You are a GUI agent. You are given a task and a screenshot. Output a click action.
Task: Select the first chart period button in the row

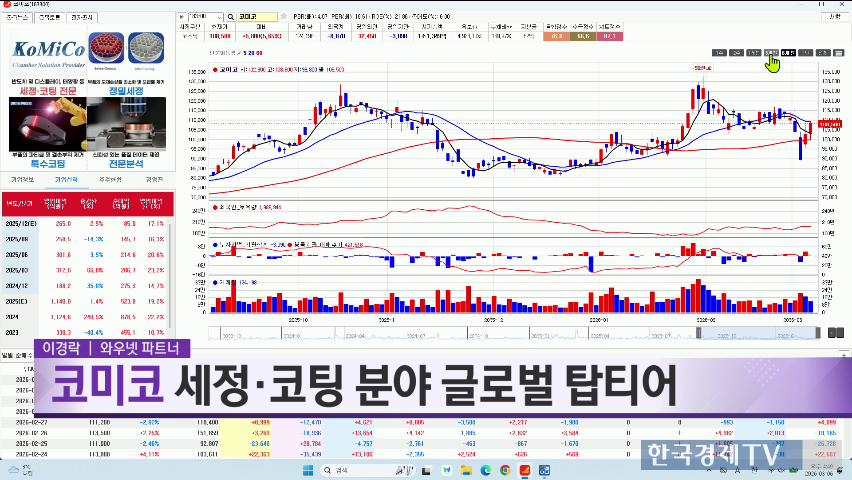pyautogui.click(x=718, y=52)
